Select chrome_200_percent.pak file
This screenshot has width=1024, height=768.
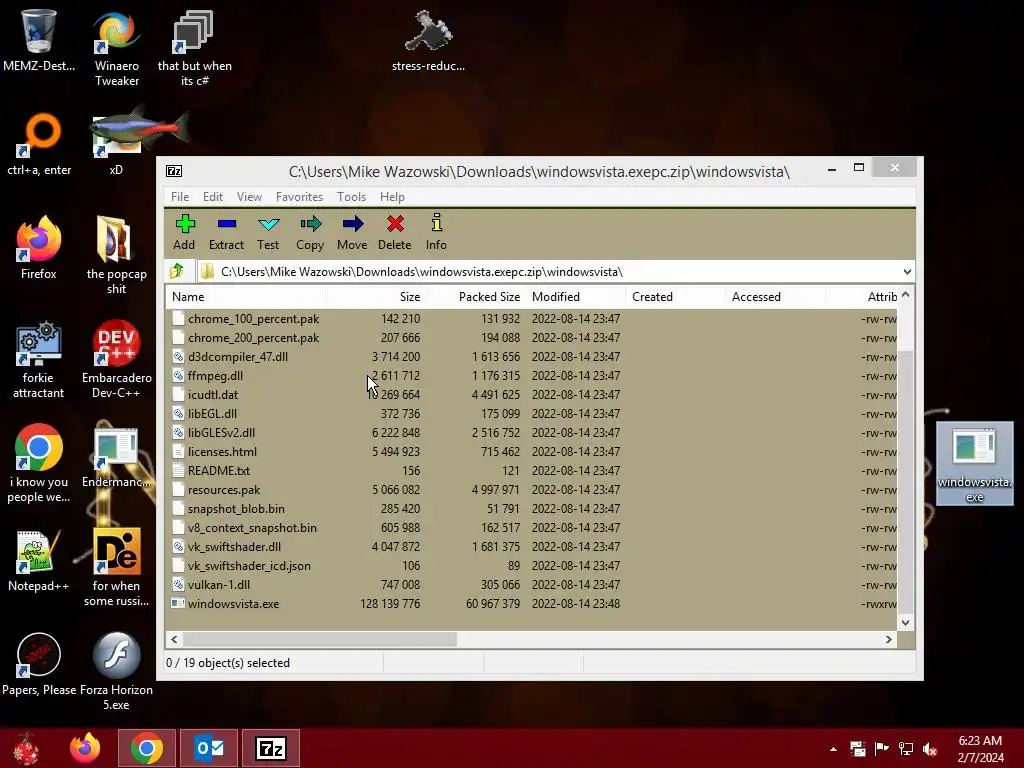point(253,338)
